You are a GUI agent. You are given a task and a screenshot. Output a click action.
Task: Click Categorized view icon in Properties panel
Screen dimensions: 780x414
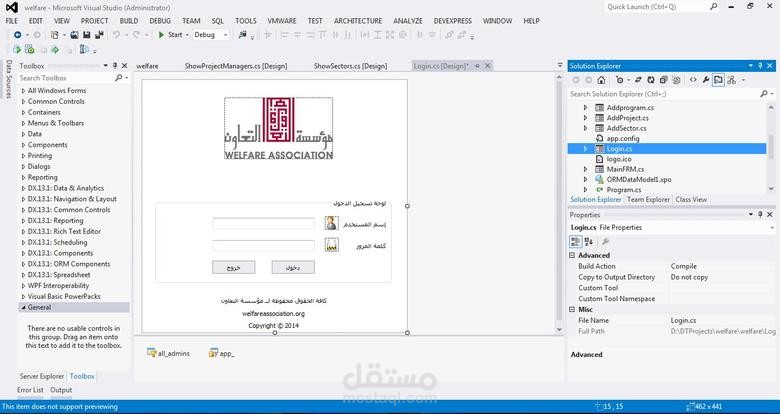click(x=576, y=242)
